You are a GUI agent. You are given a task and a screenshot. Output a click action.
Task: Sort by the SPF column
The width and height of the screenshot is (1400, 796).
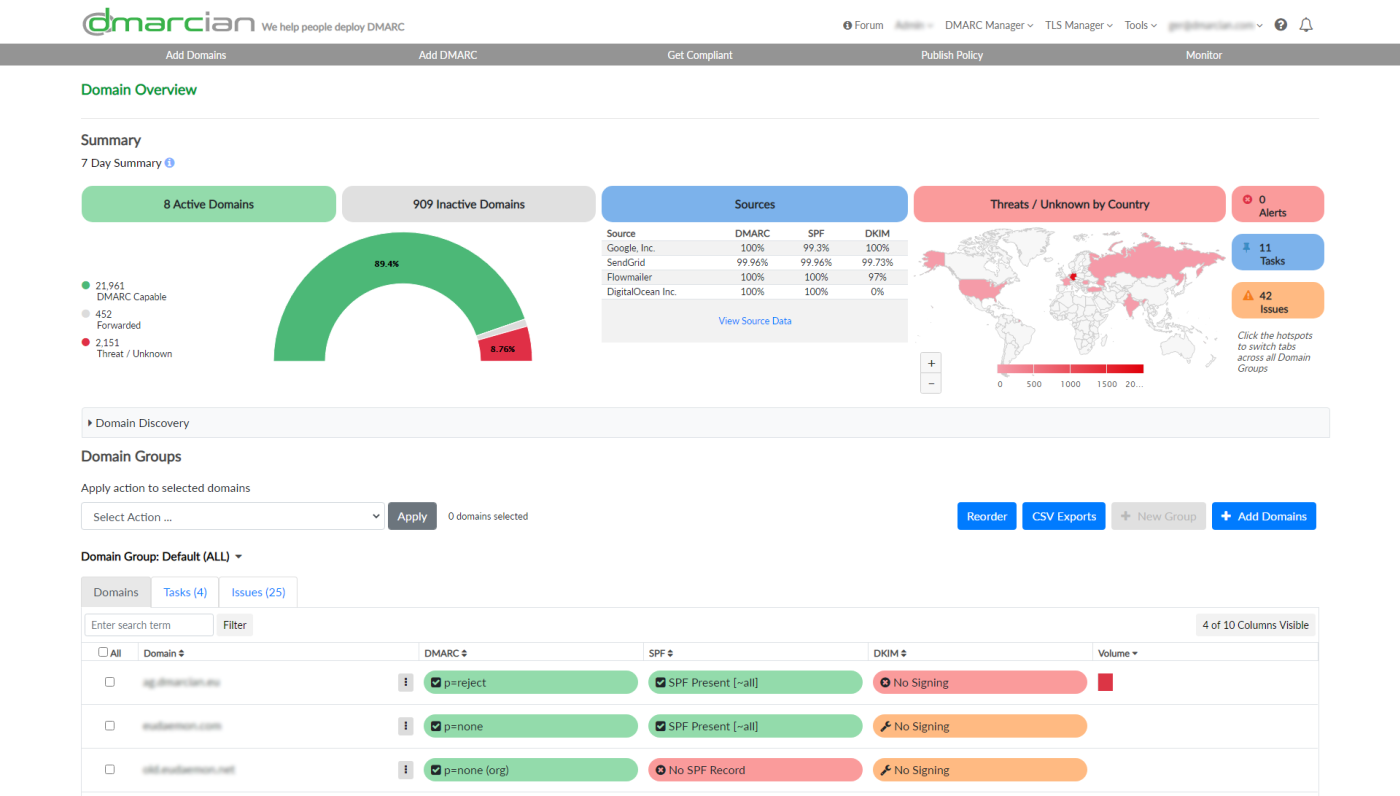(x=662, y=653)
